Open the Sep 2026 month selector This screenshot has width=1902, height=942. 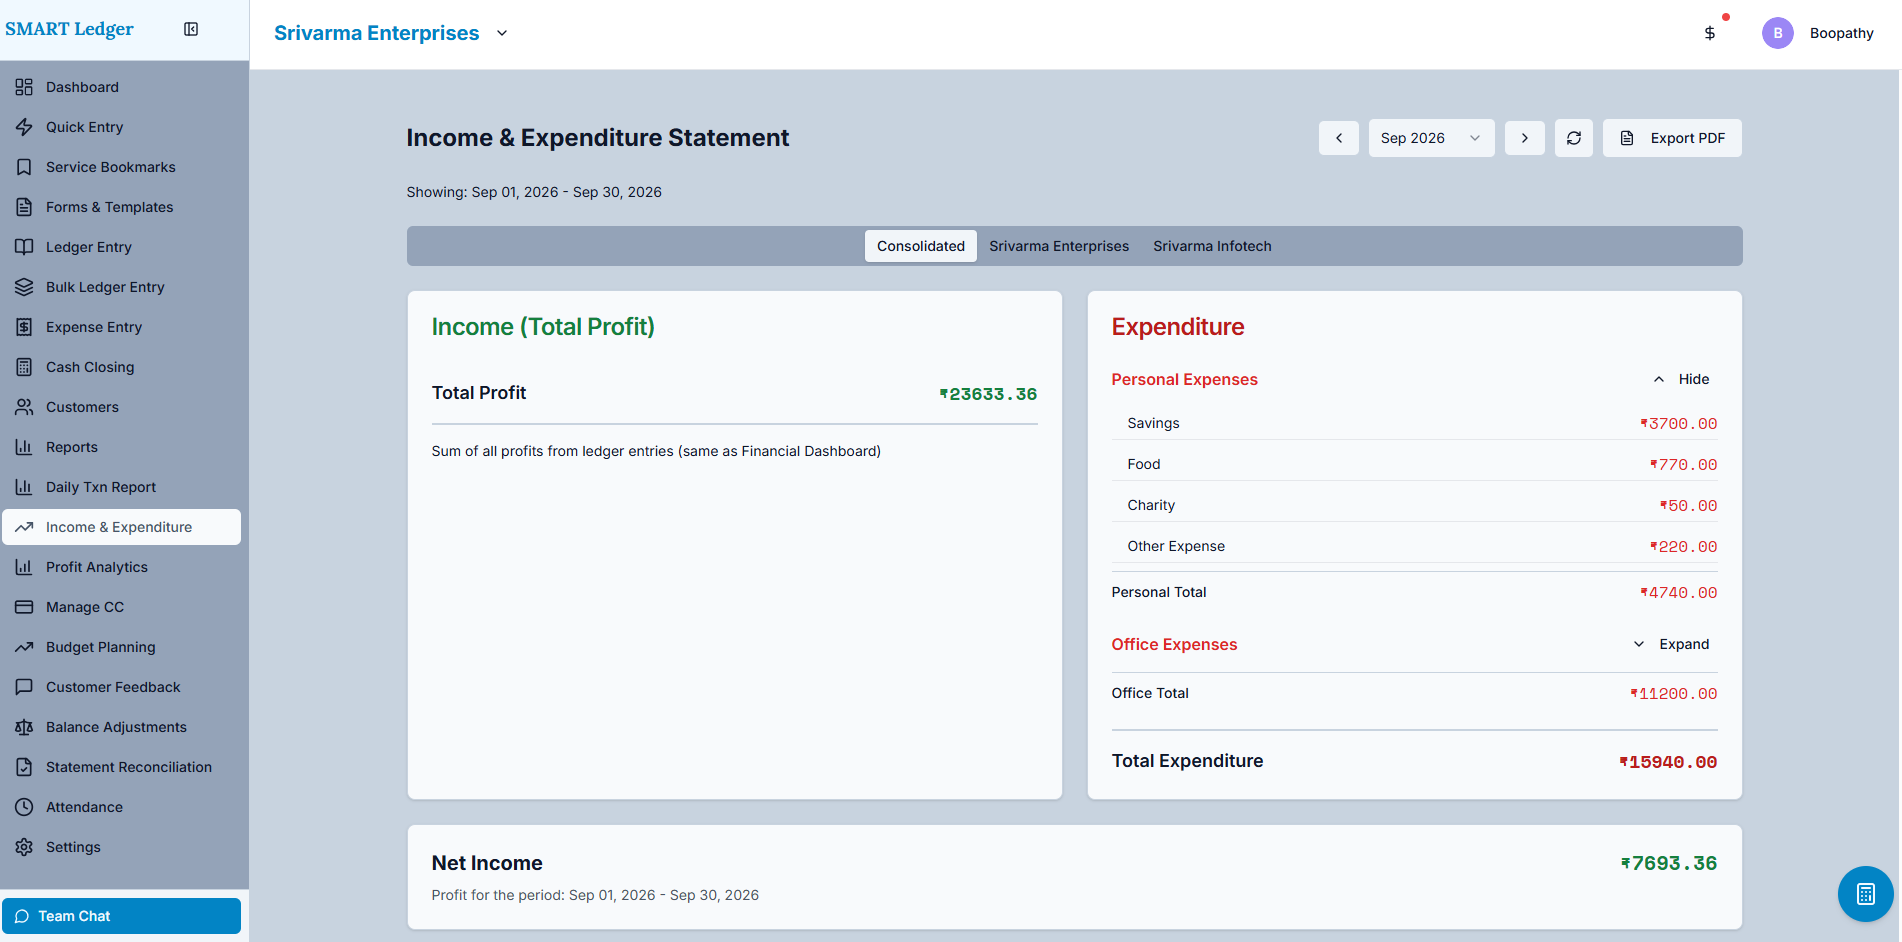[1431, 138]
